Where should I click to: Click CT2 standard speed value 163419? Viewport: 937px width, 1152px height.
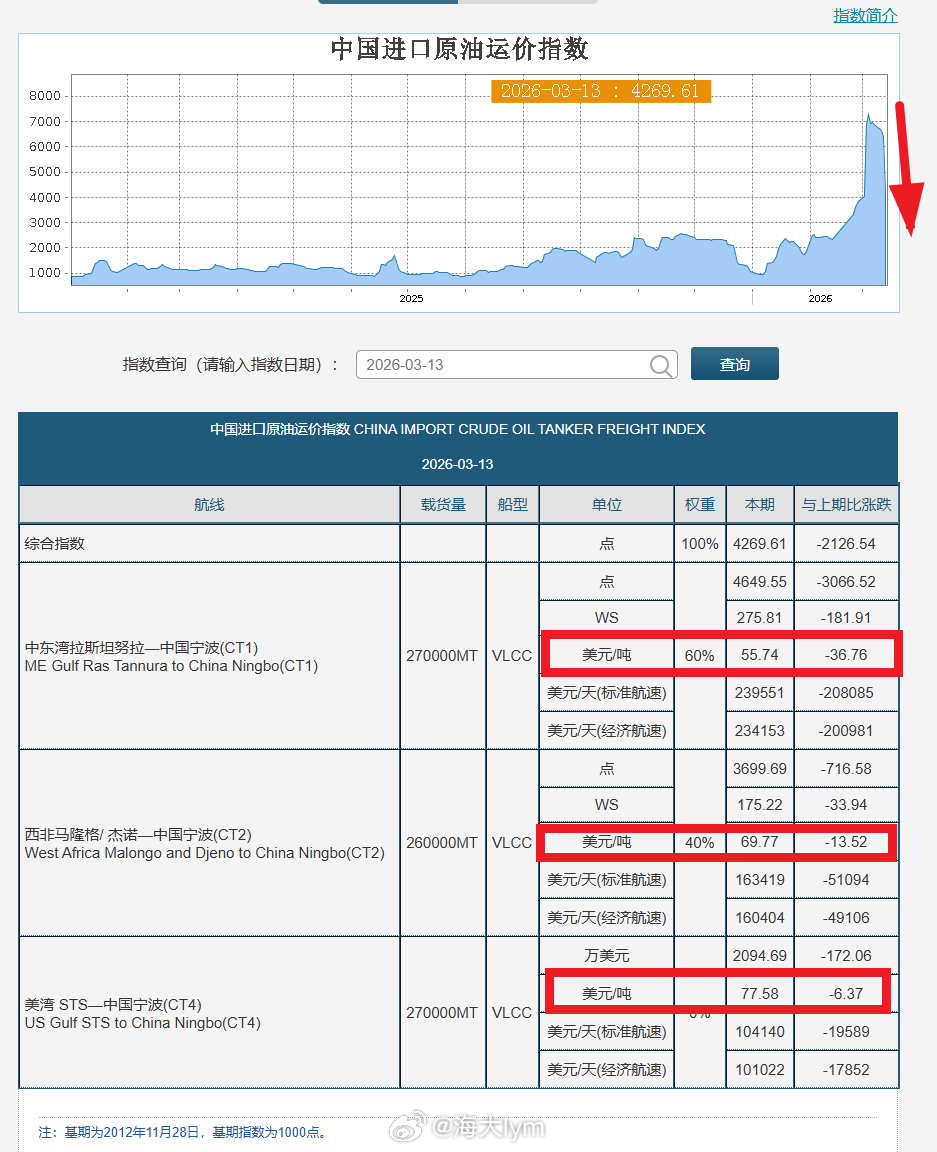tap(759, 879)
